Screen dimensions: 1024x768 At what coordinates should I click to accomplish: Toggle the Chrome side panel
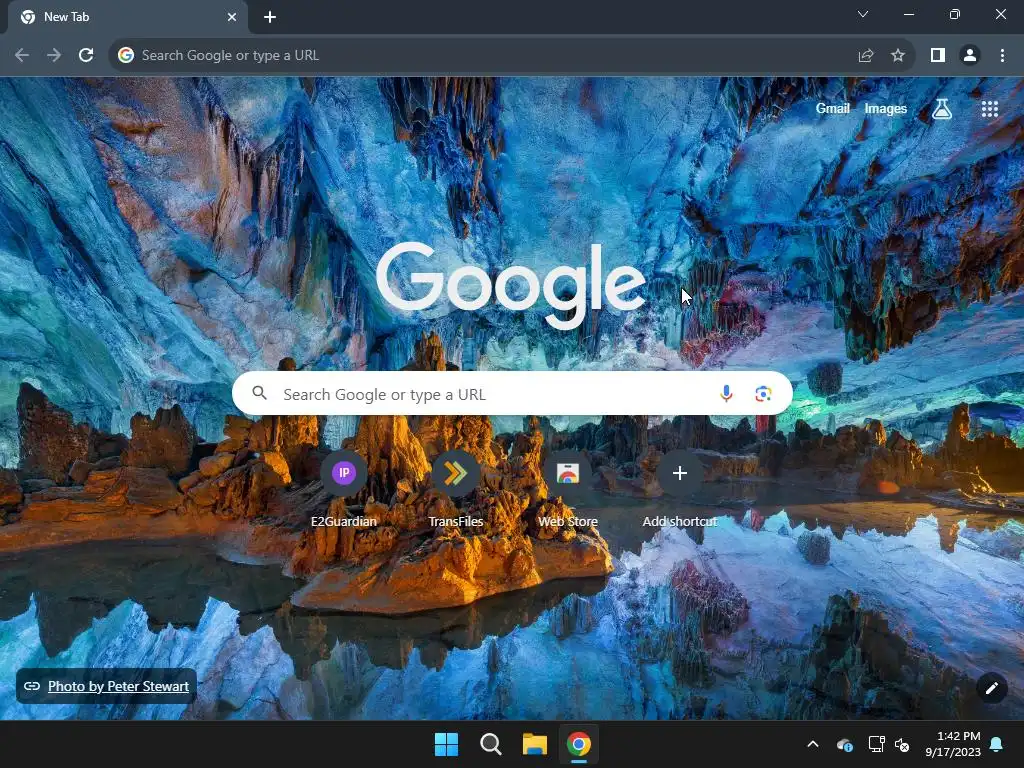pyautogui.click(x=938, y=56)
